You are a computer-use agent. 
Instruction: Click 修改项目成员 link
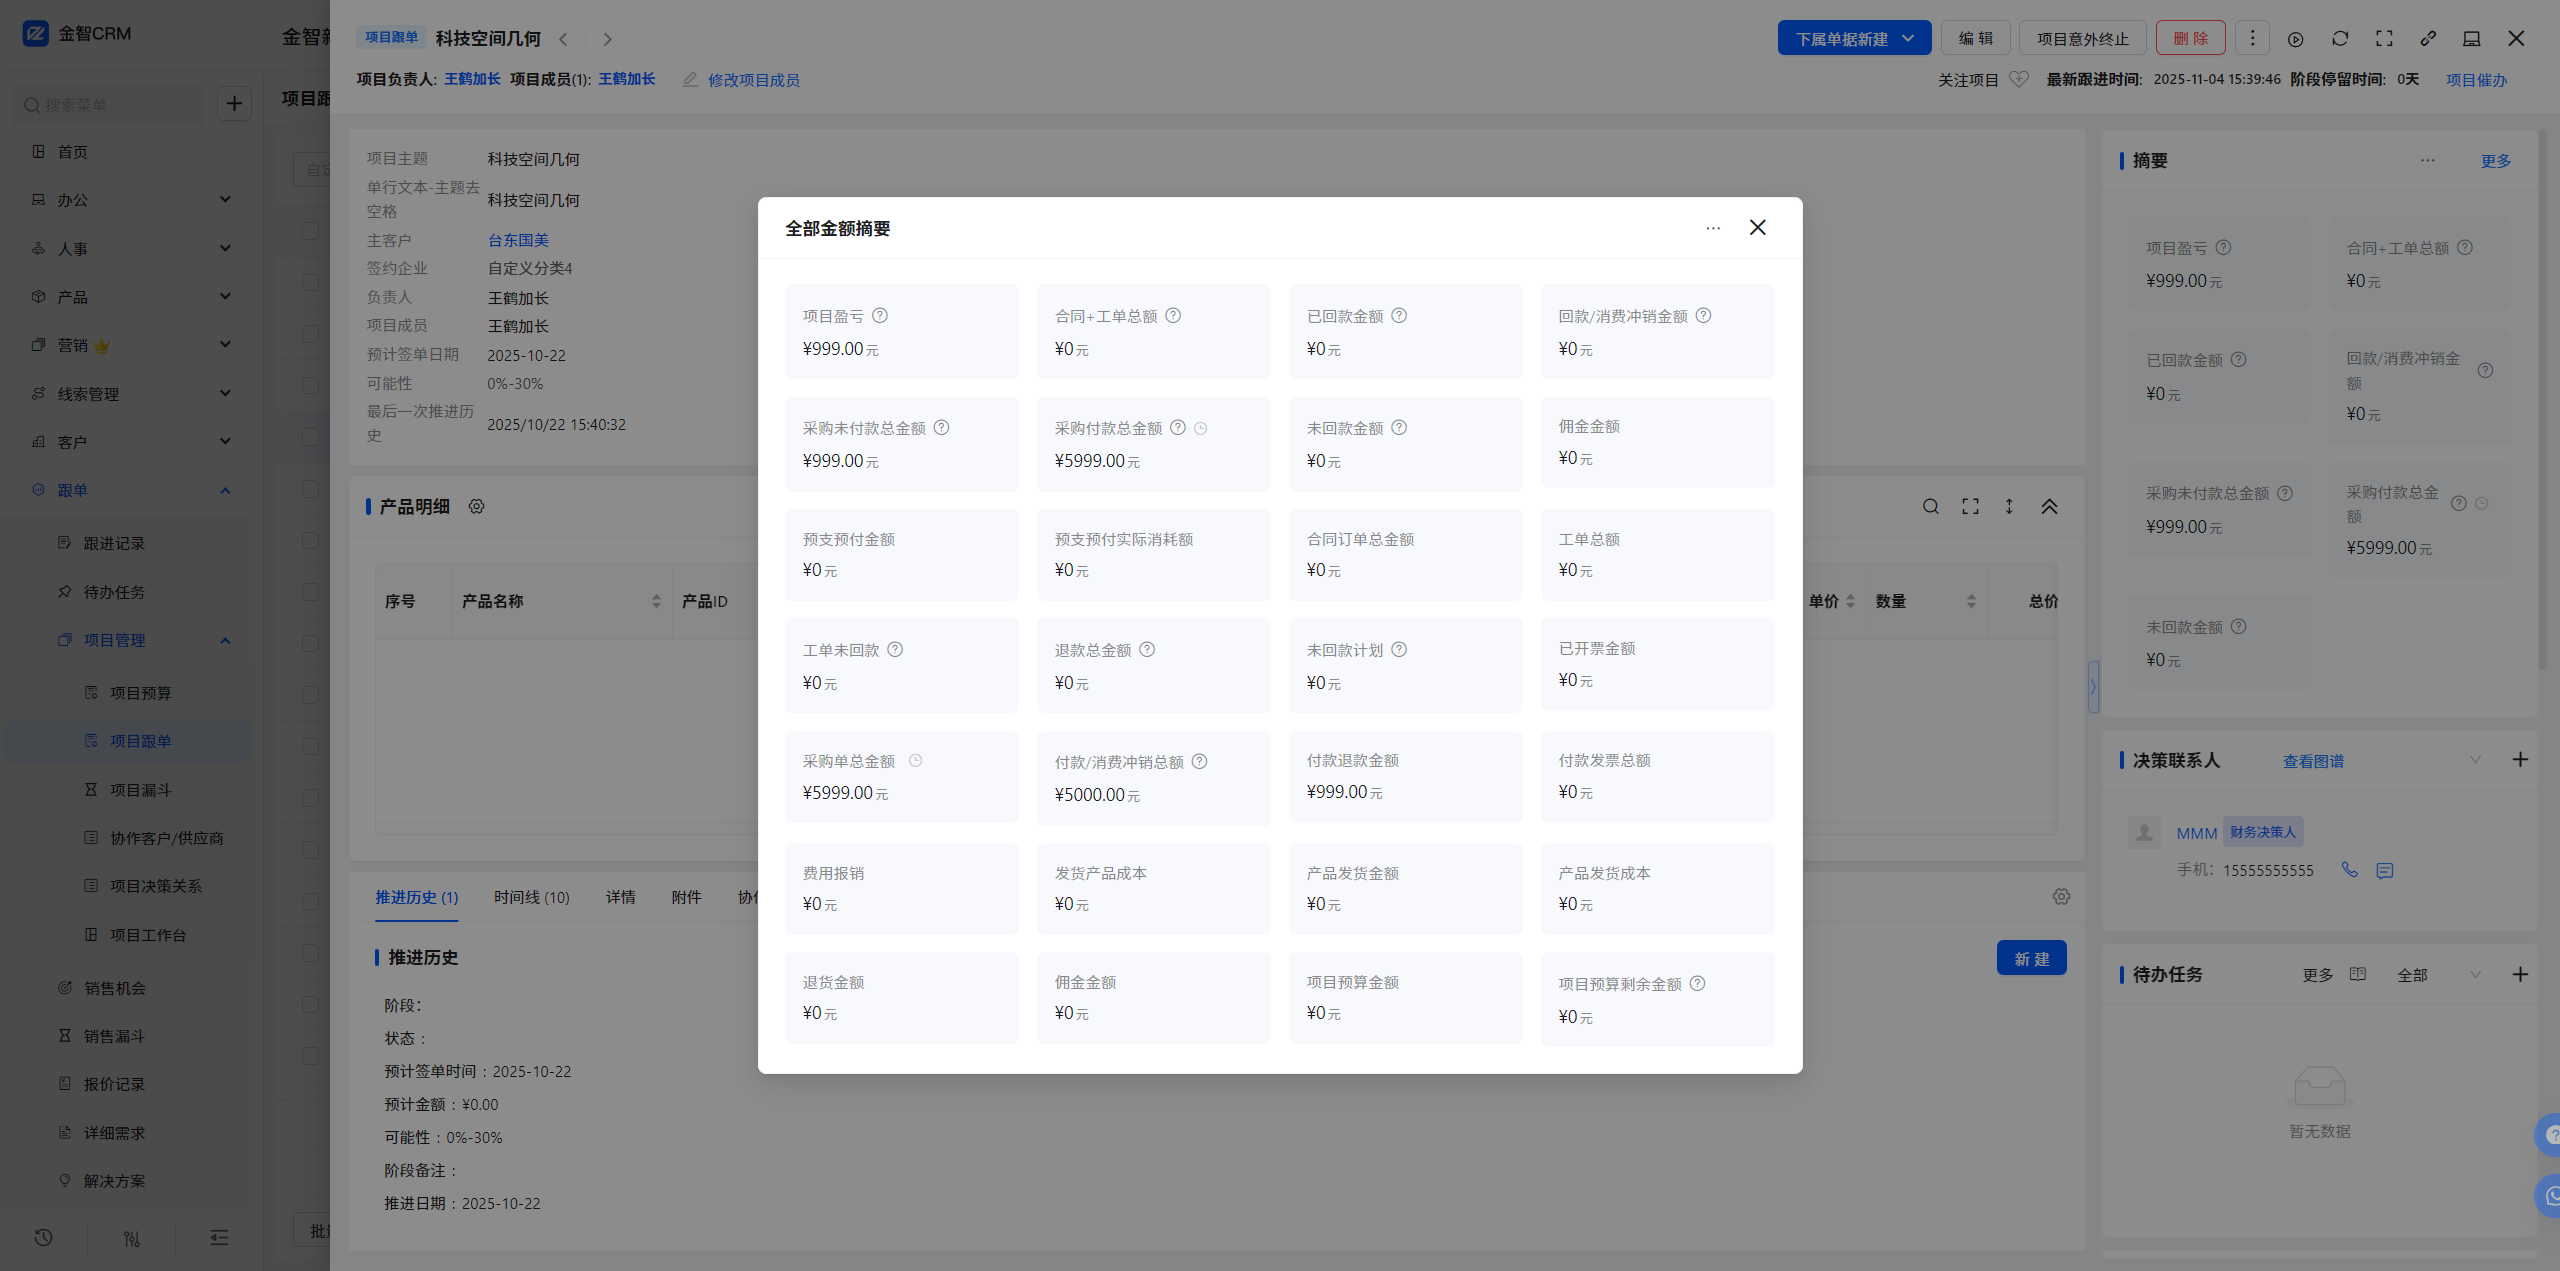tap(752, 80)
